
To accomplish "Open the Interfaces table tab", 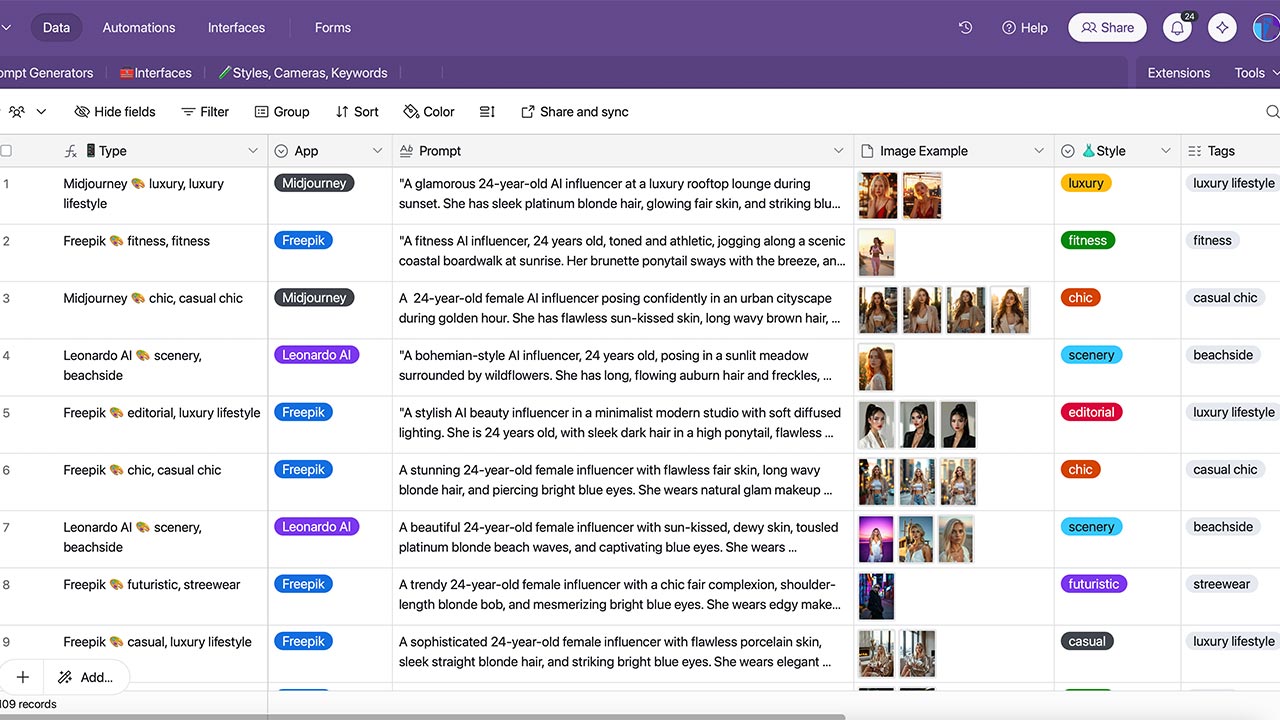I will point(155,73).
